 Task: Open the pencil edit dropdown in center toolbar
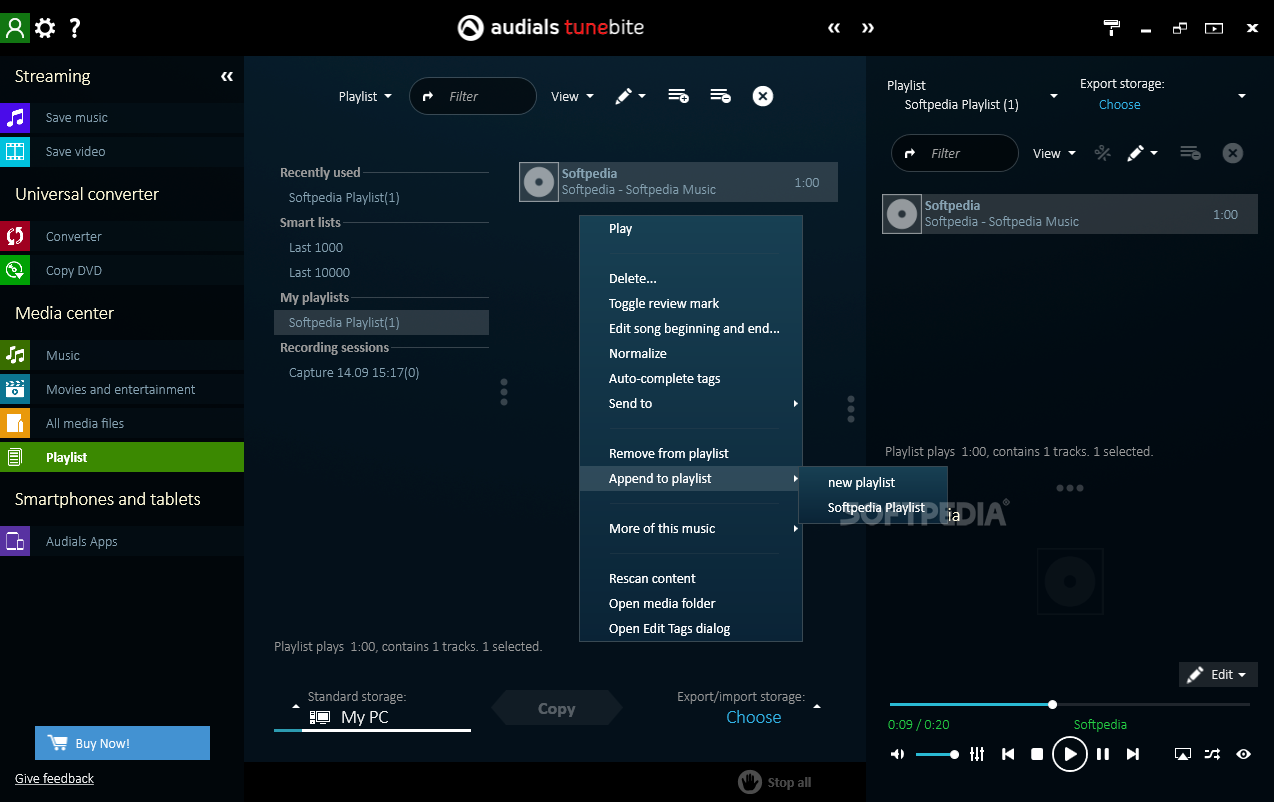tap(630, 96)
